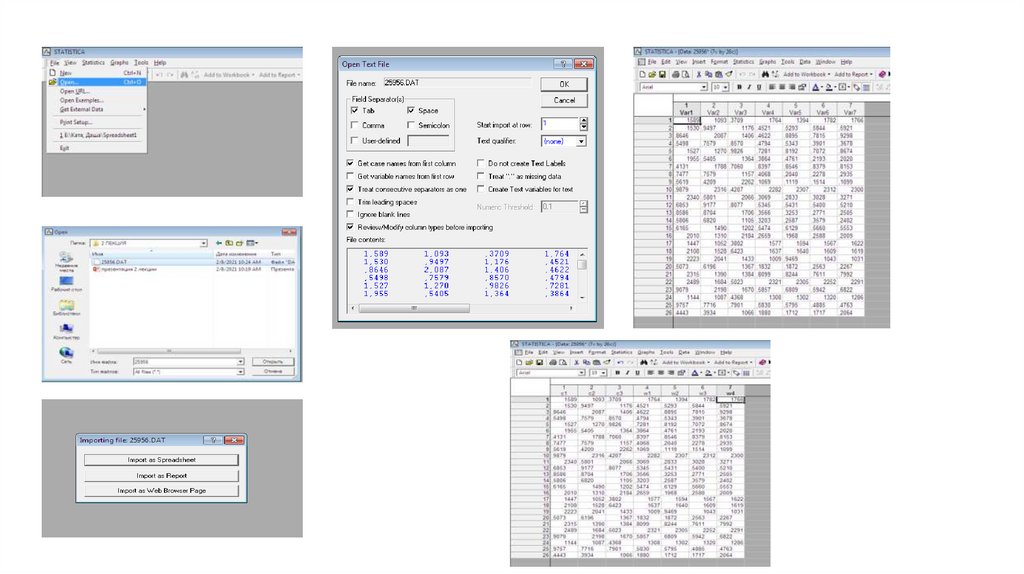This screenshot has width=1024, height=574.
Task: Open the file name dropdown in Open dialog
Action: [240, 362]
